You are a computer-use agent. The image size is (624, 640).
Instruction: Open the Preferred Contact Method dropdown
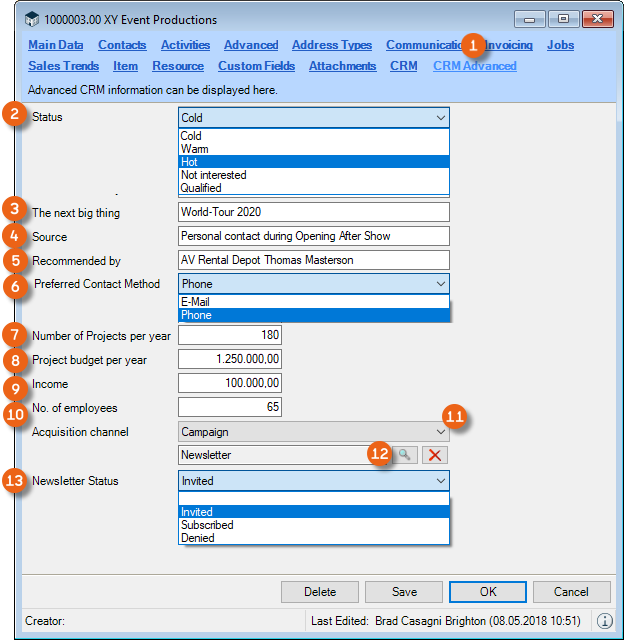tap(441, 284)
